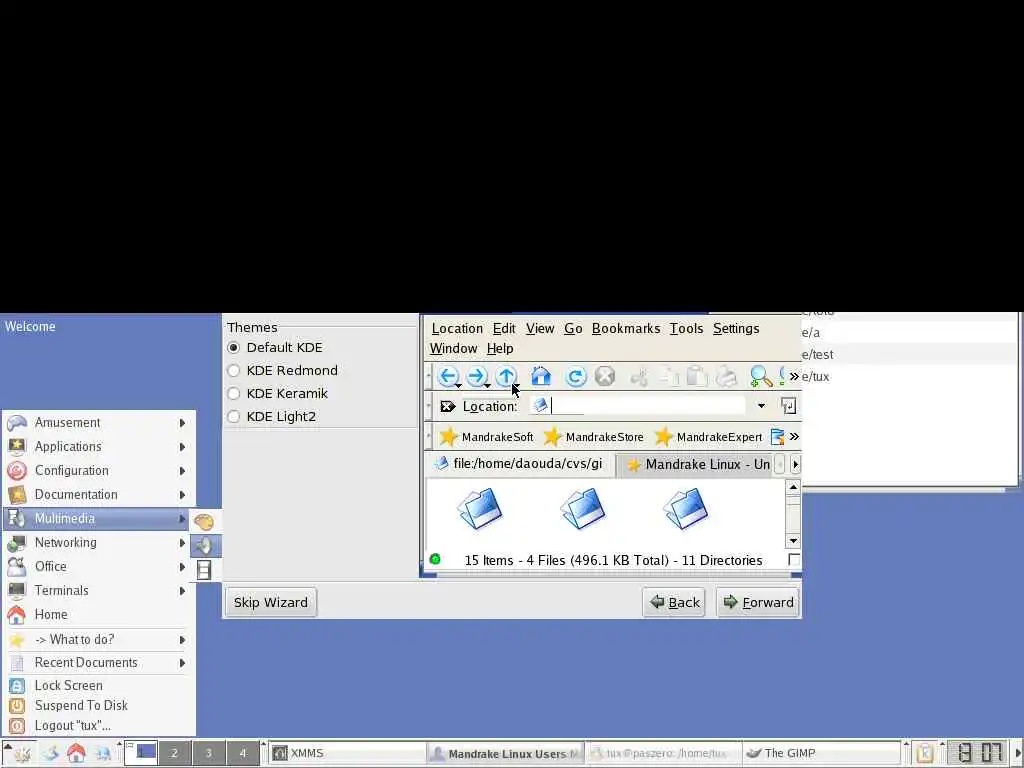Click the home icon in the panel
Viewport: 1024px width, 768px height.
pyautogui.click(x=76, y=753)
